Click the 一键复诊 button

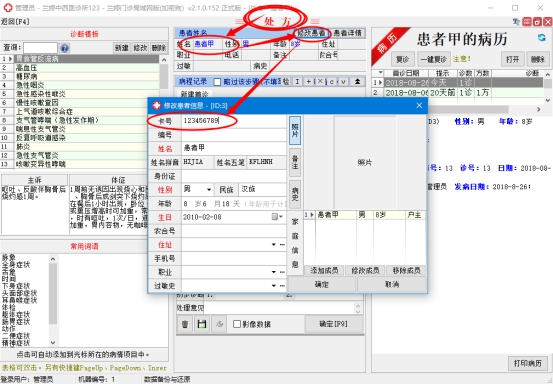click(433, 59)
